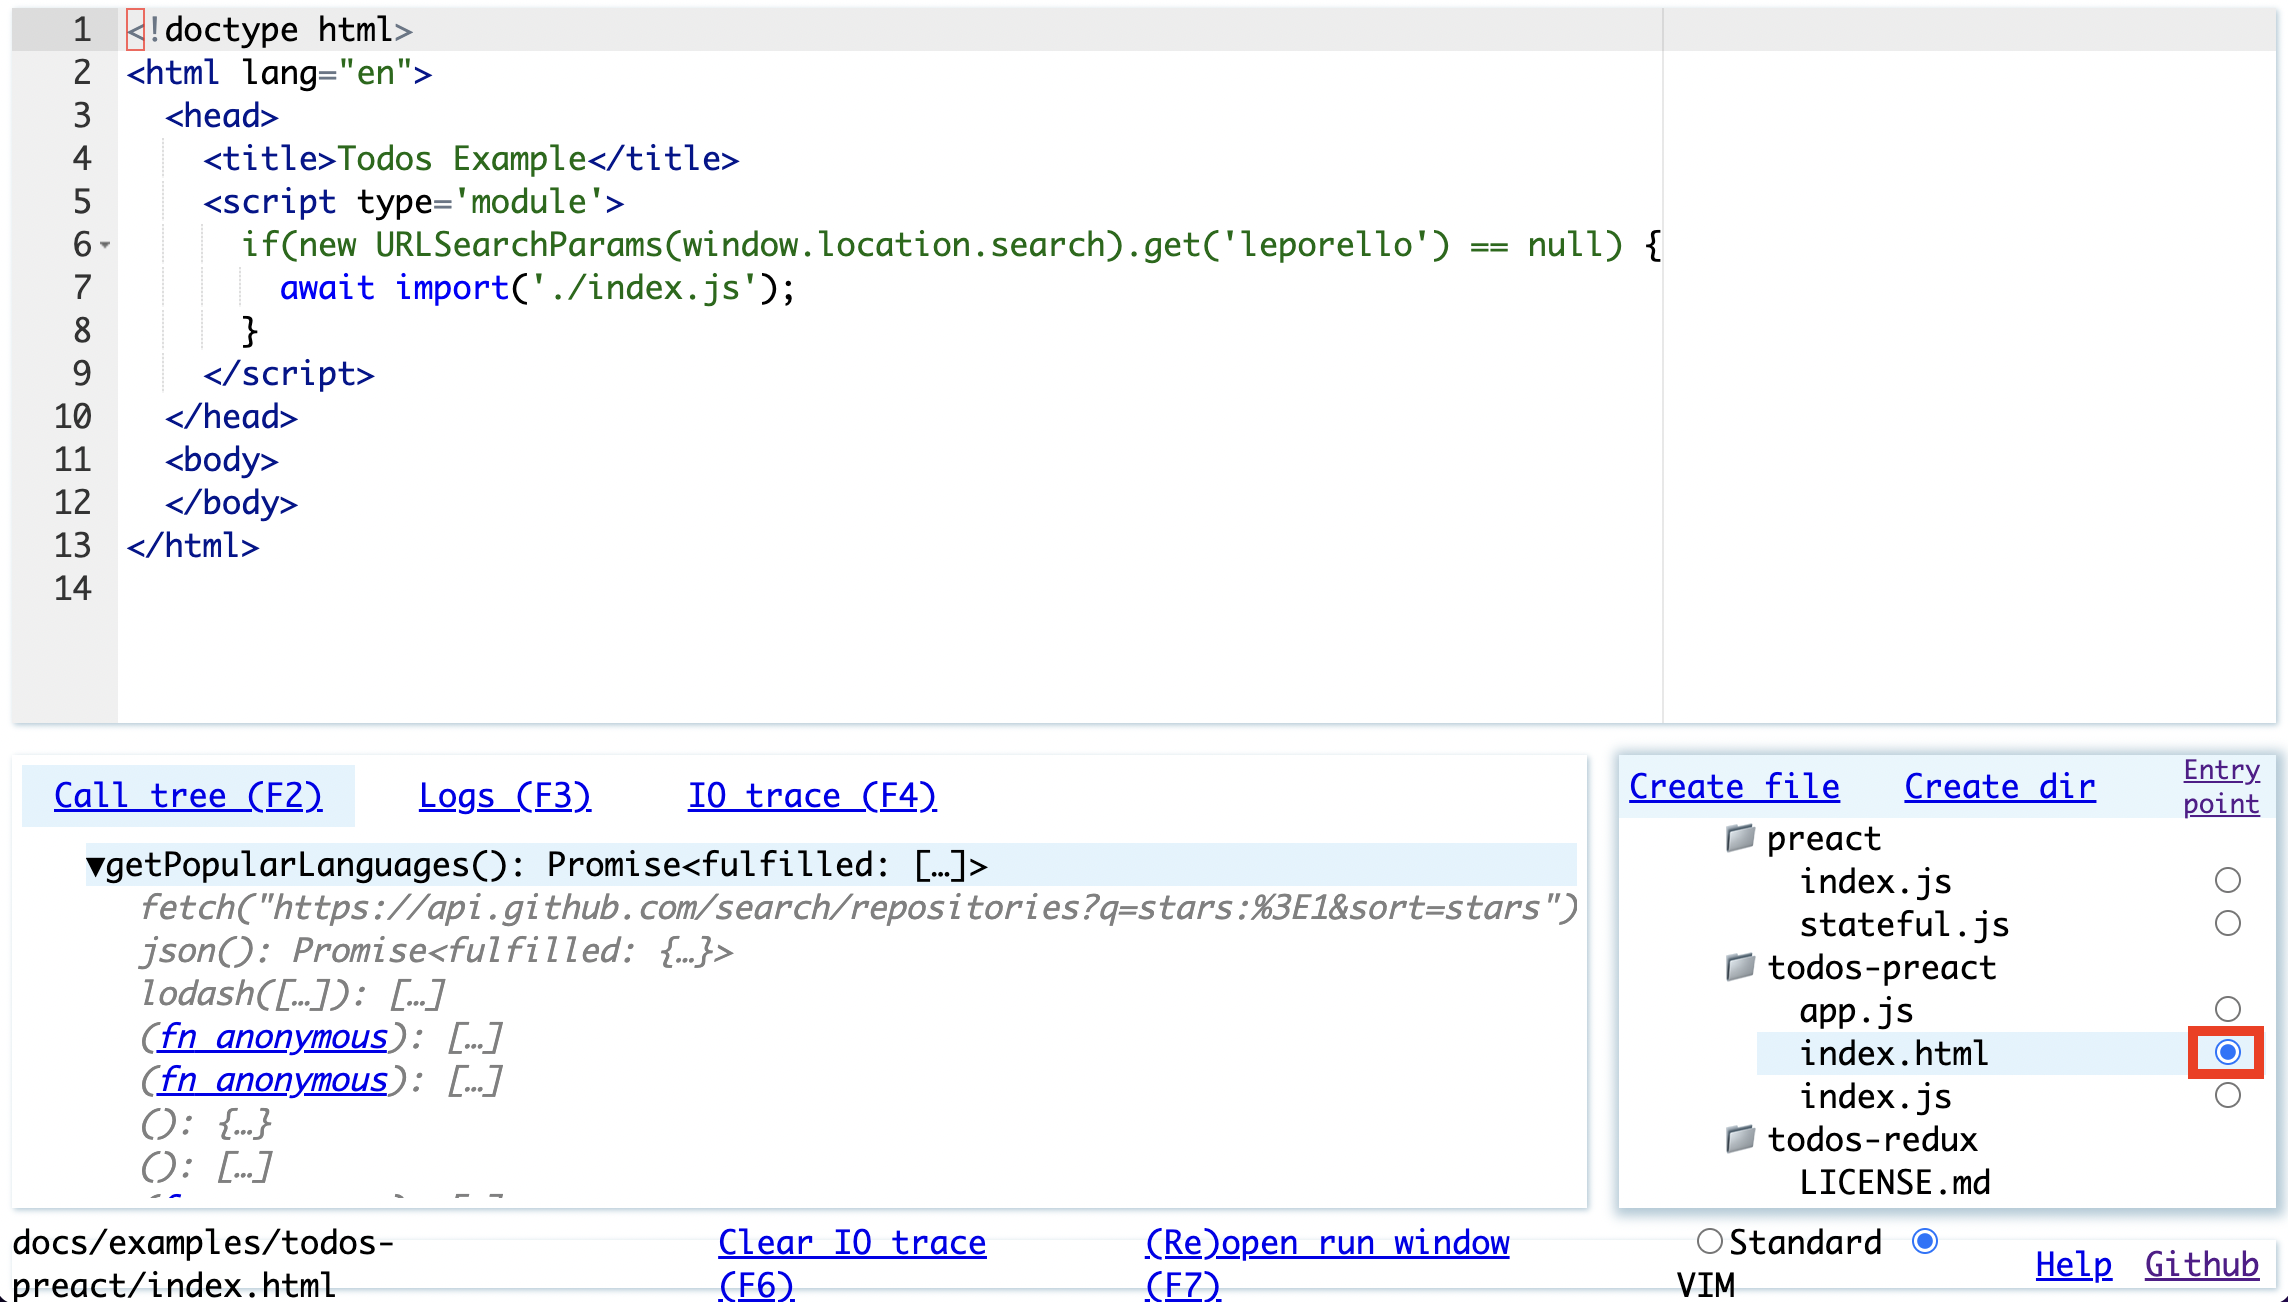Screen dimensions: 2288x1302
Task: Collapse the getPopularLanguages call tree node
Action: point(97,864)
